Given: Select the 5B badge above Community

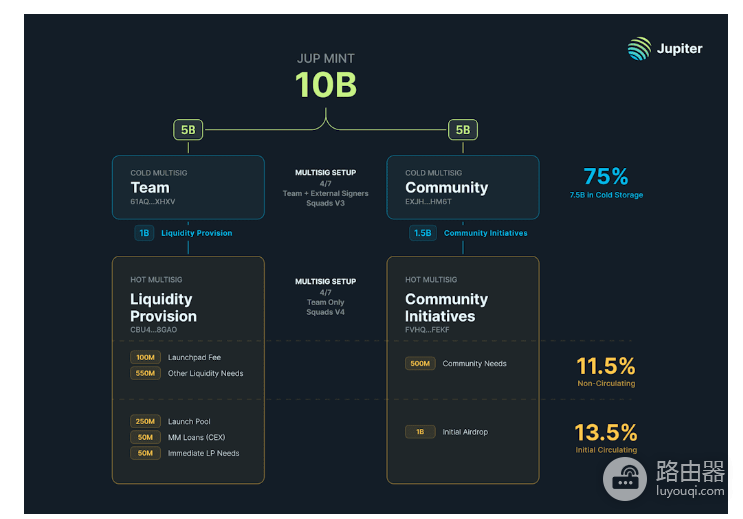Looking at the screenshot, I should coord(463,130).
